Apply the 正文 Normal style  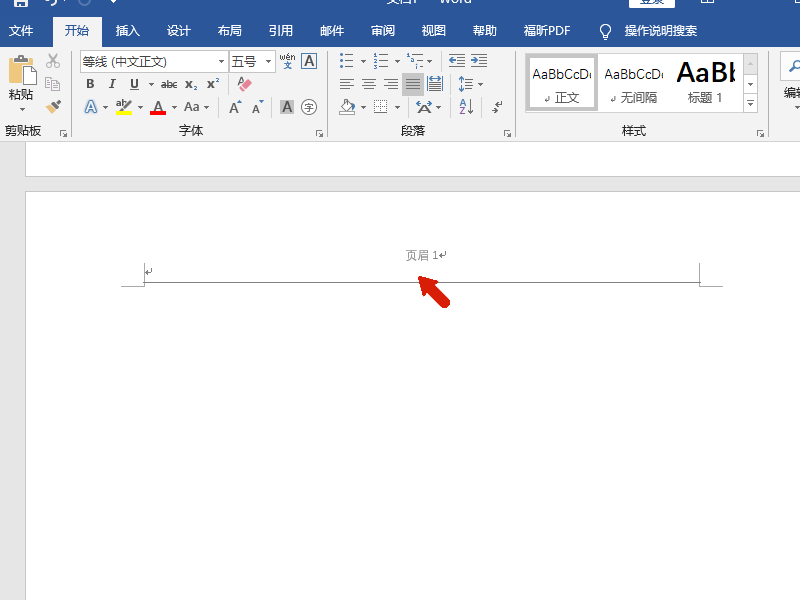[561, 83]
